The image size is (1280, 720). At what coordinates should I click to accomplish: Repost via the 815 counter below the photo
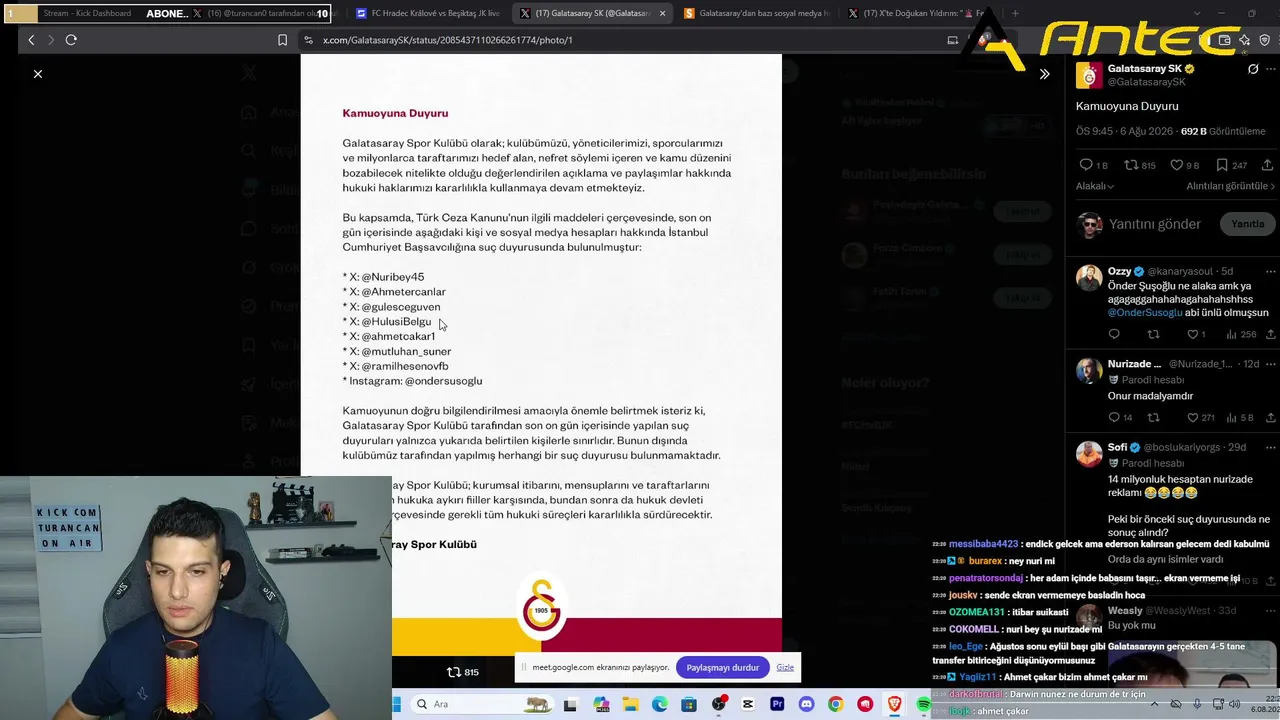(462, 672)
